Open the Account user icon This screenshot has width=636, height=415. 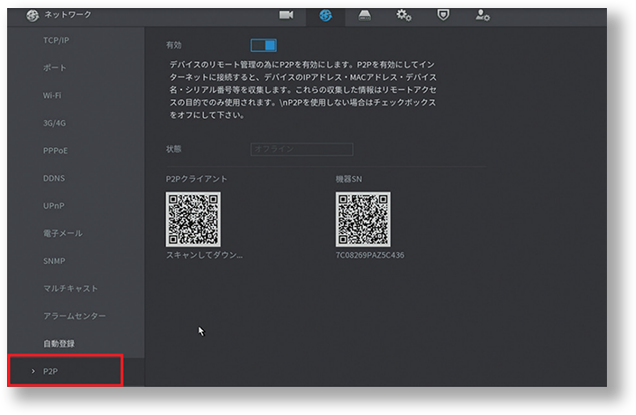[482, 15]
